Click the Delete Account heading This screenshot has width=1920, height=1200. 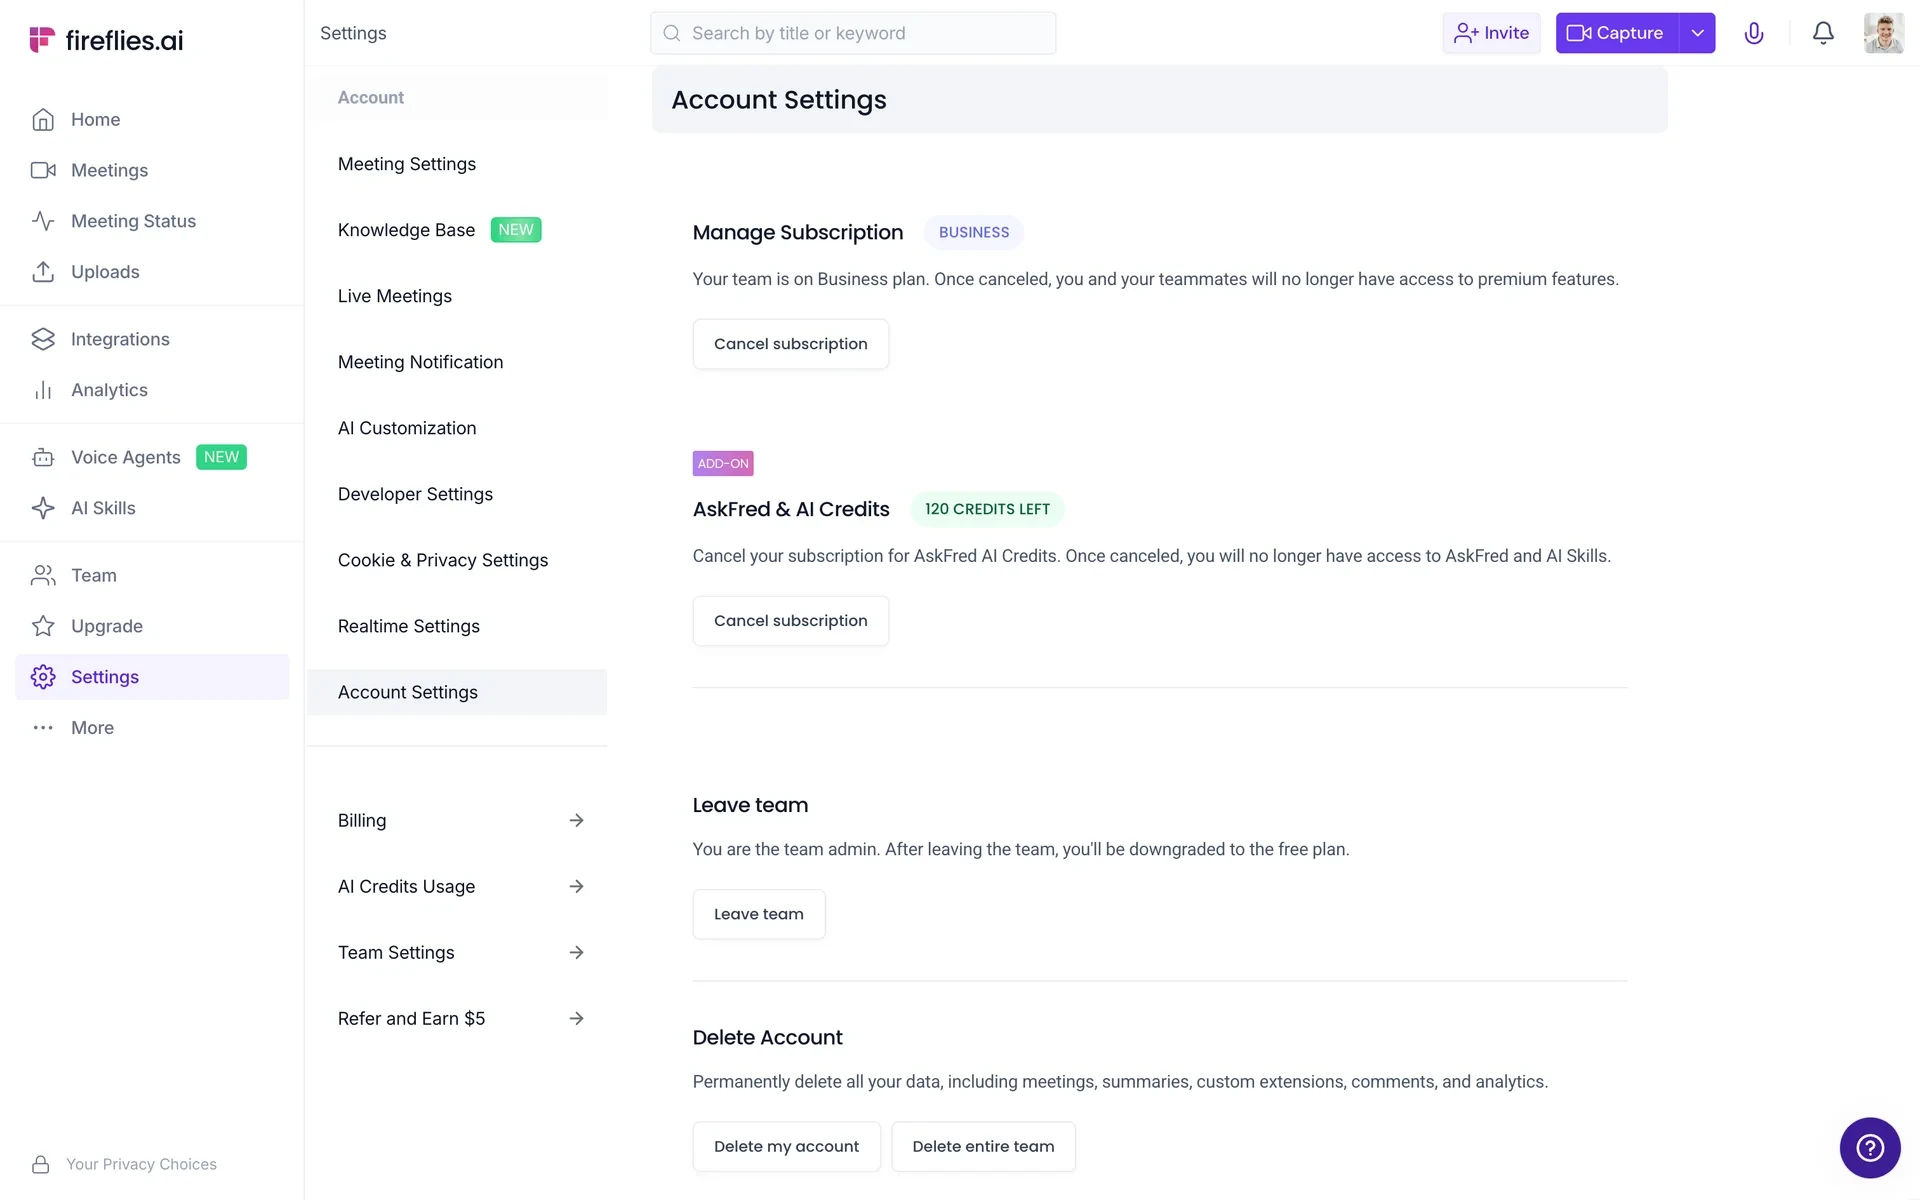point(767,1037)
